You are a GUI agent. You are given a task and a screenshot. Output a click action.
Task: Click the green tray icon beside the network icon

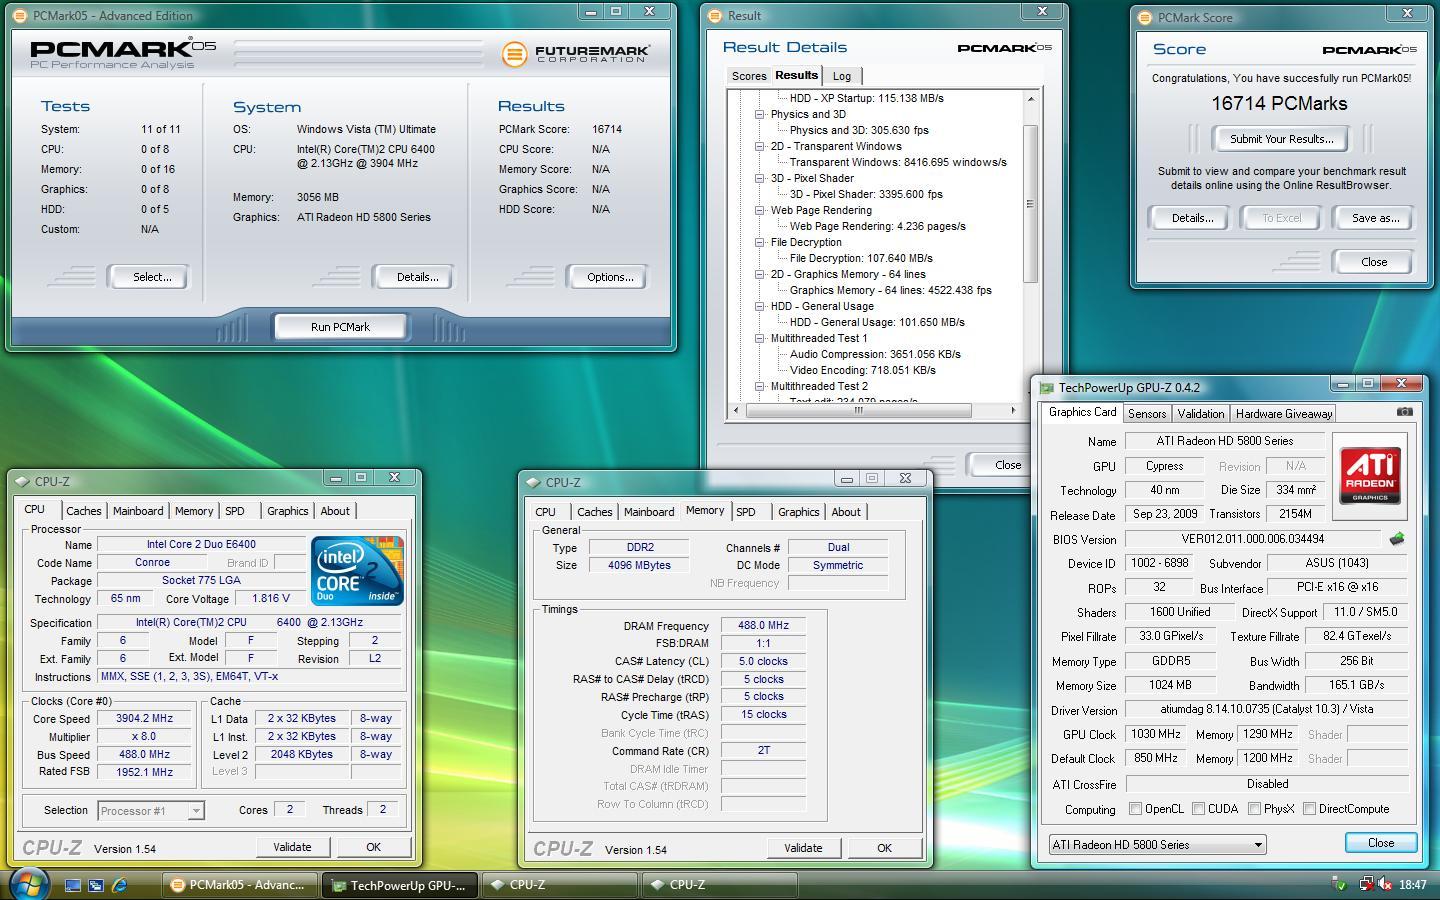click(1340, 884)
